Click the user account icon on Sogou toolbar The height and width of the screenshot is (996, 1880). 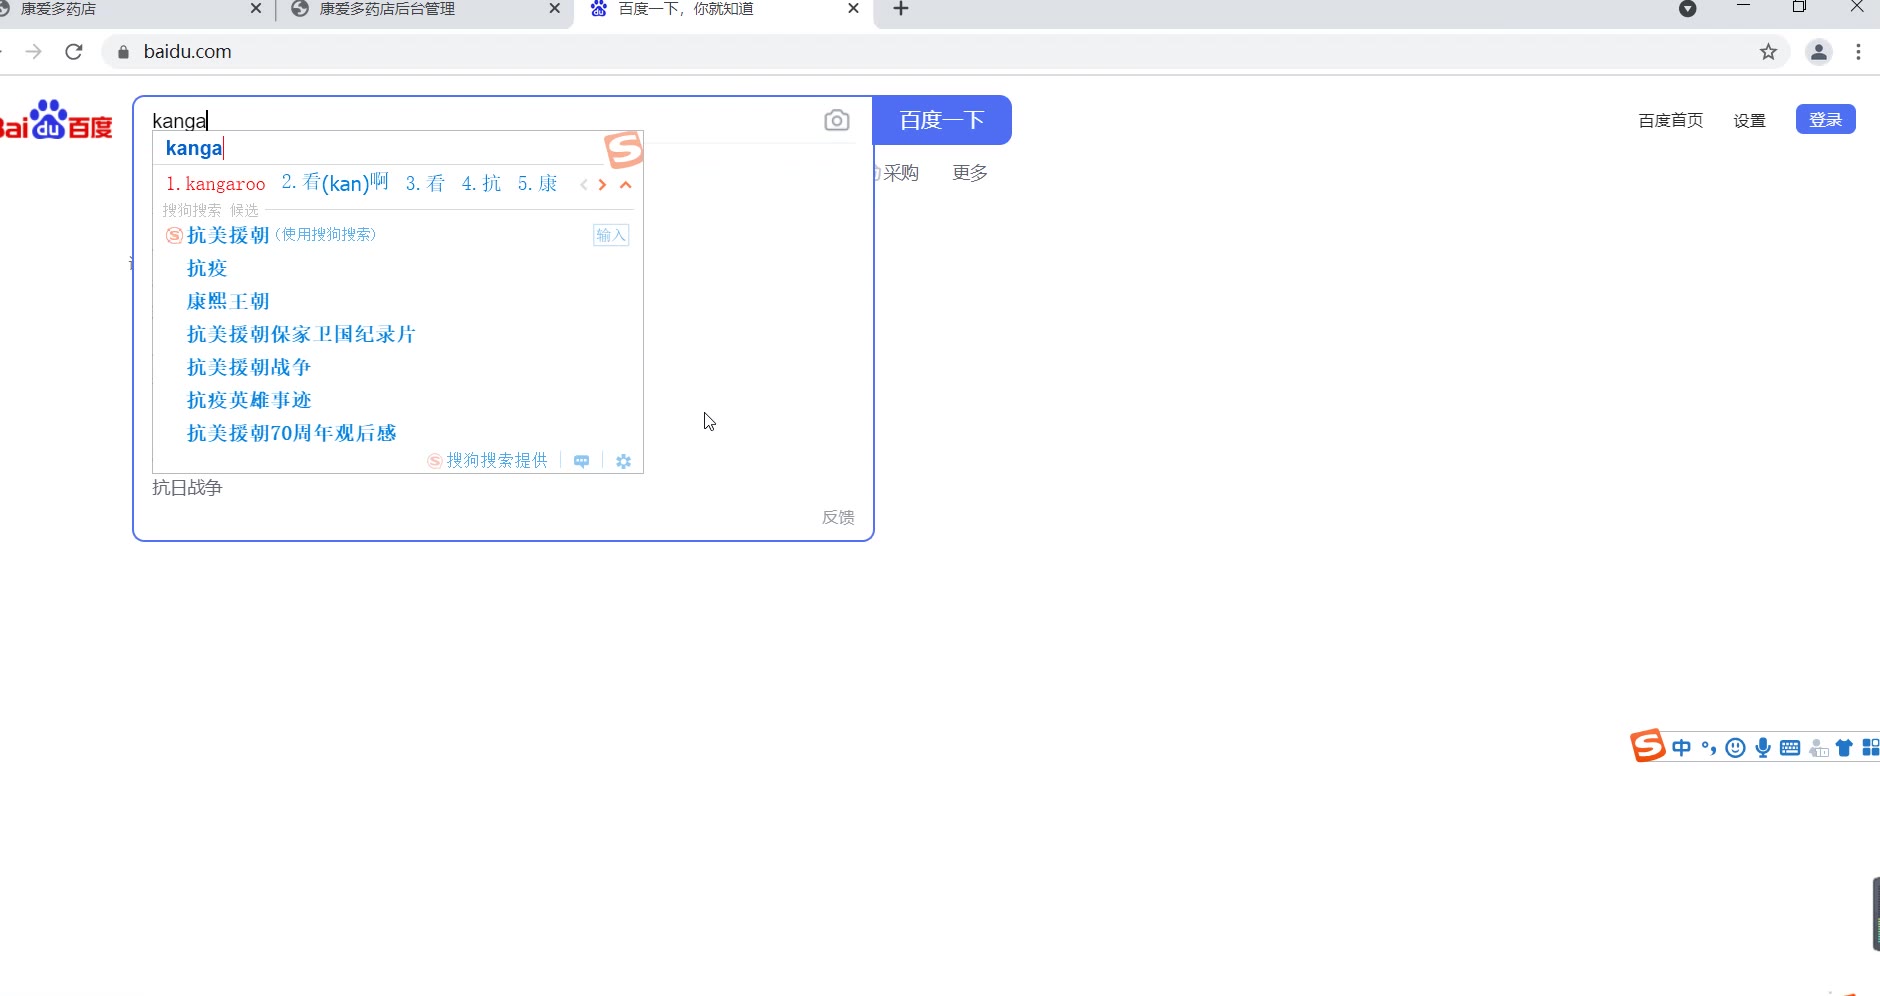point(1819,748)
